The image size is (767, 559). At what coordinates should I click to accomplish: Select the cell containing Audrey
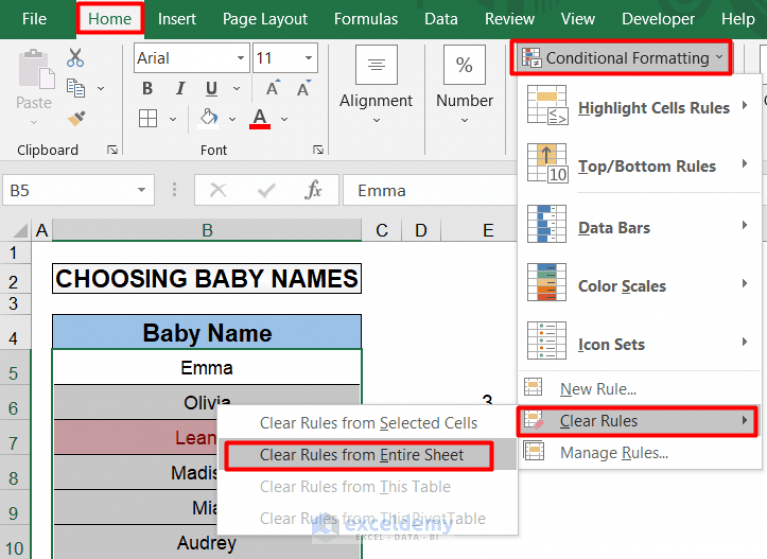(x=207, y=542)
